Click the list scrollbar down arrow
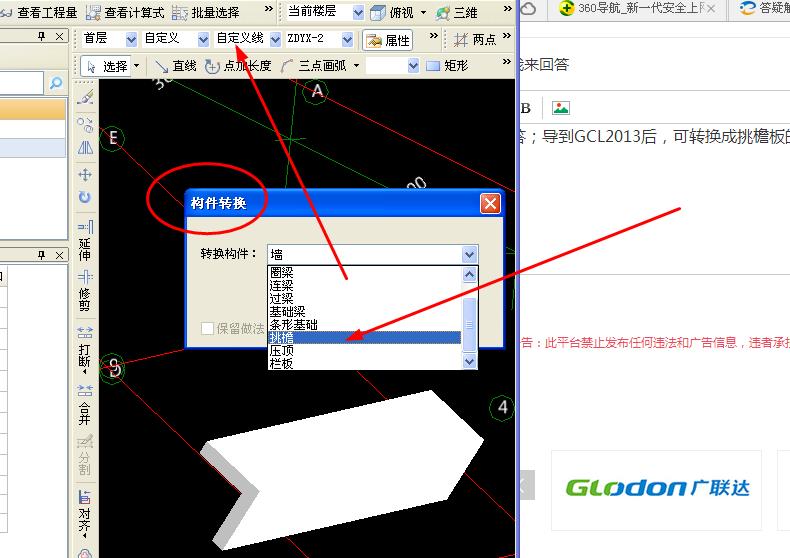 coord(469,361)
